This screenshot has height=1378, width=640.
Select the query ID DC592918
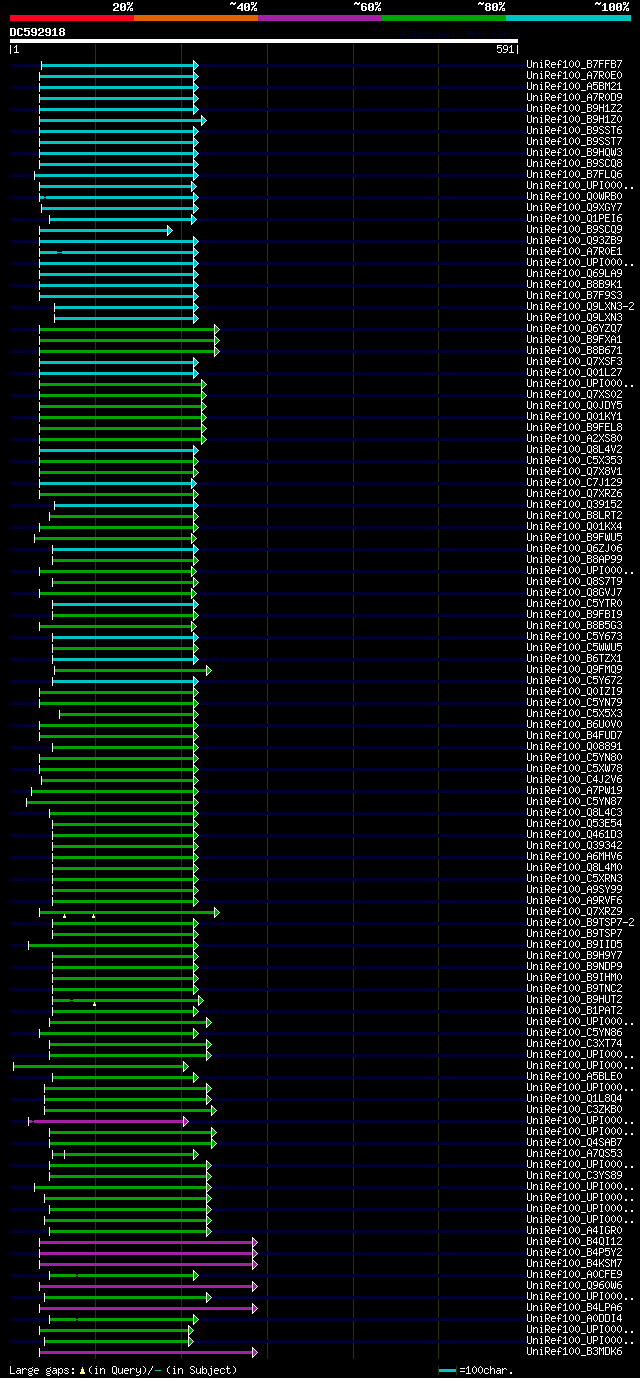point(38,32)
